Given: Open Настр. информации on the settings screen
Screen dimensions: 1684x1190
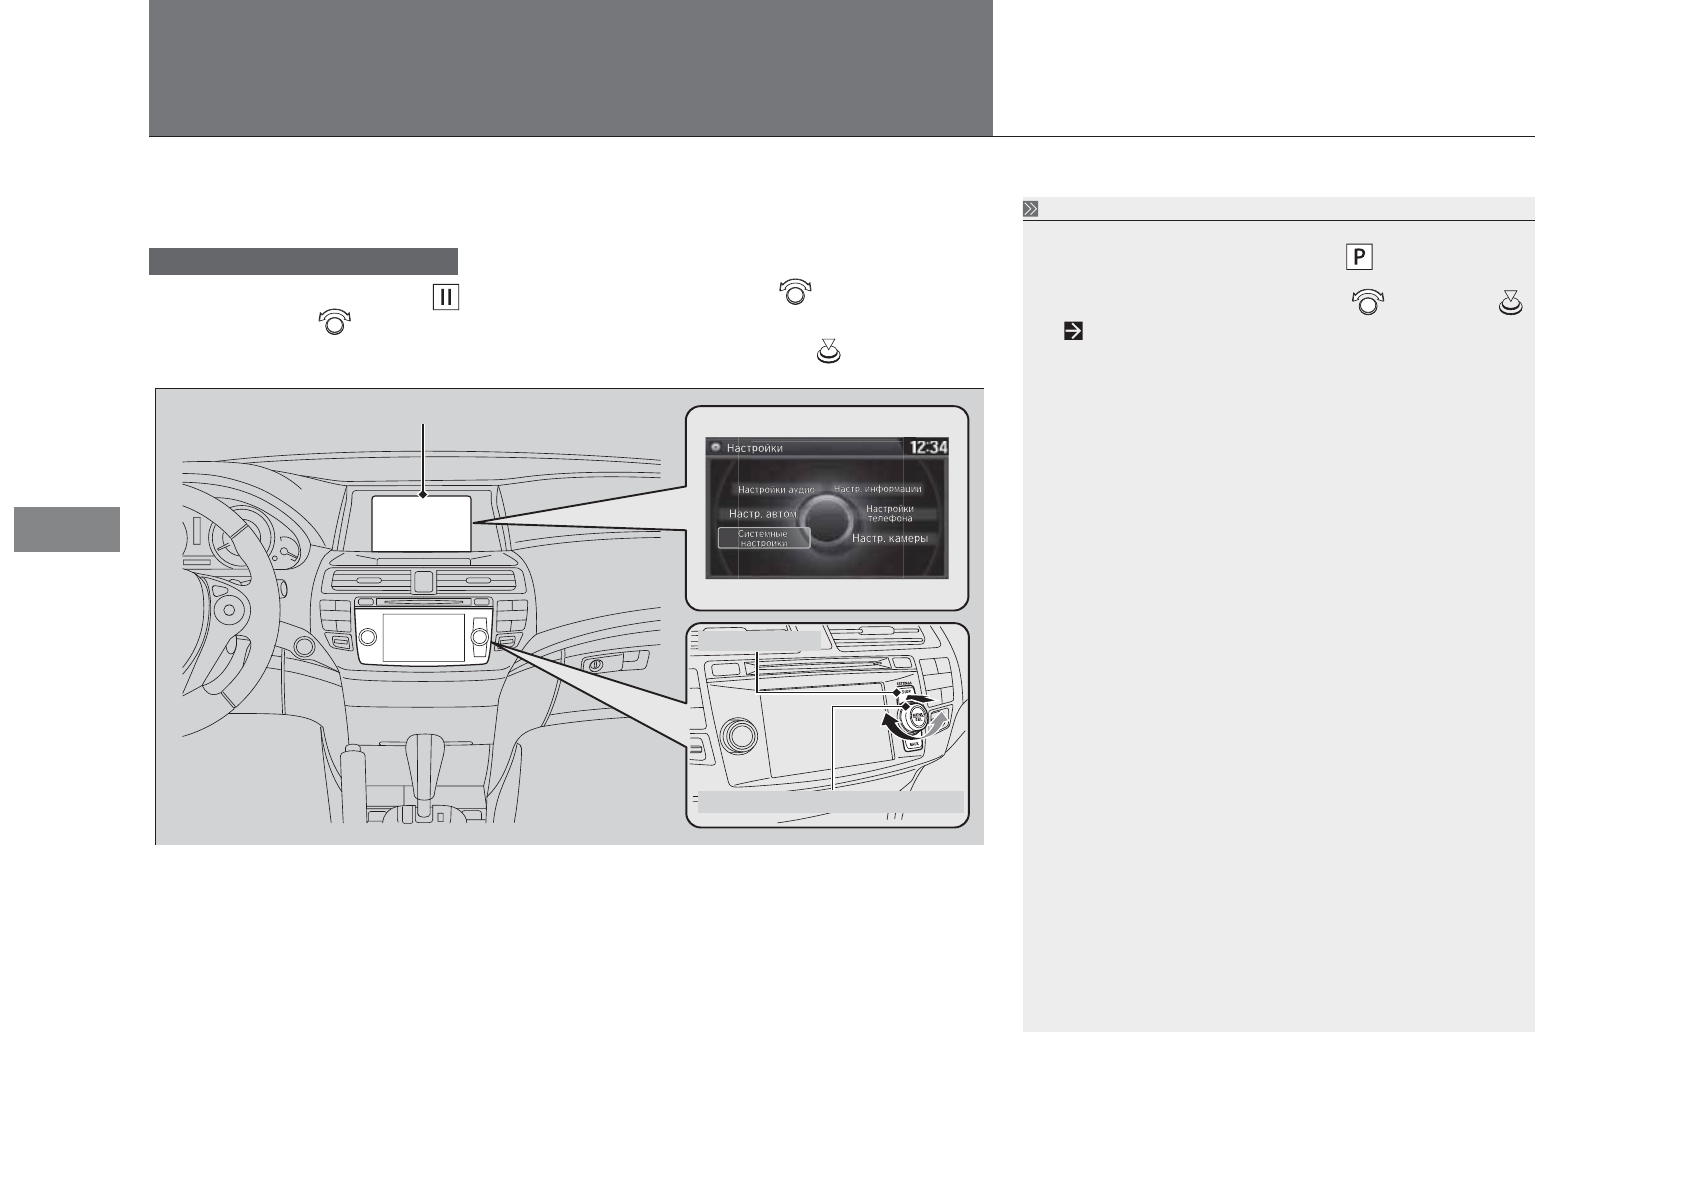Looking at the screenshot, I should (877, 489).
